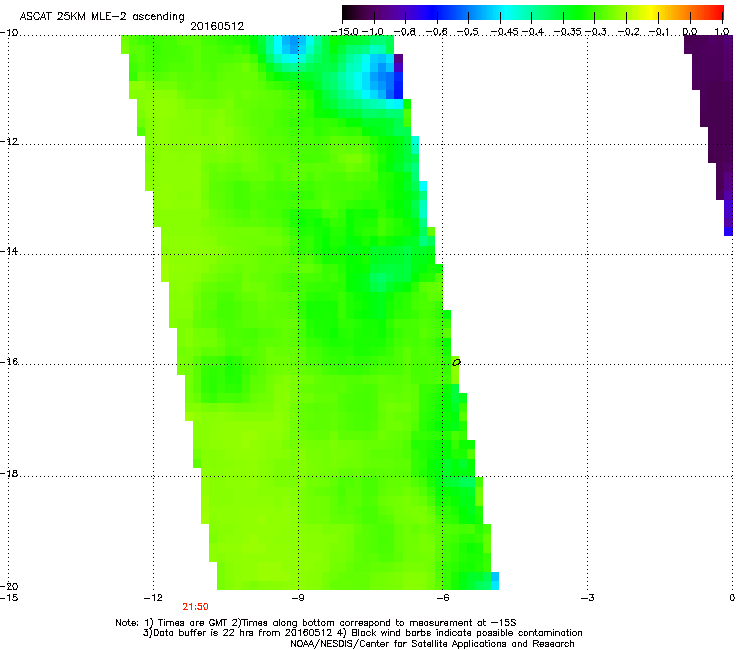
Task: Click the longitude axis label '-9'
Action: (x=297, y=598)
